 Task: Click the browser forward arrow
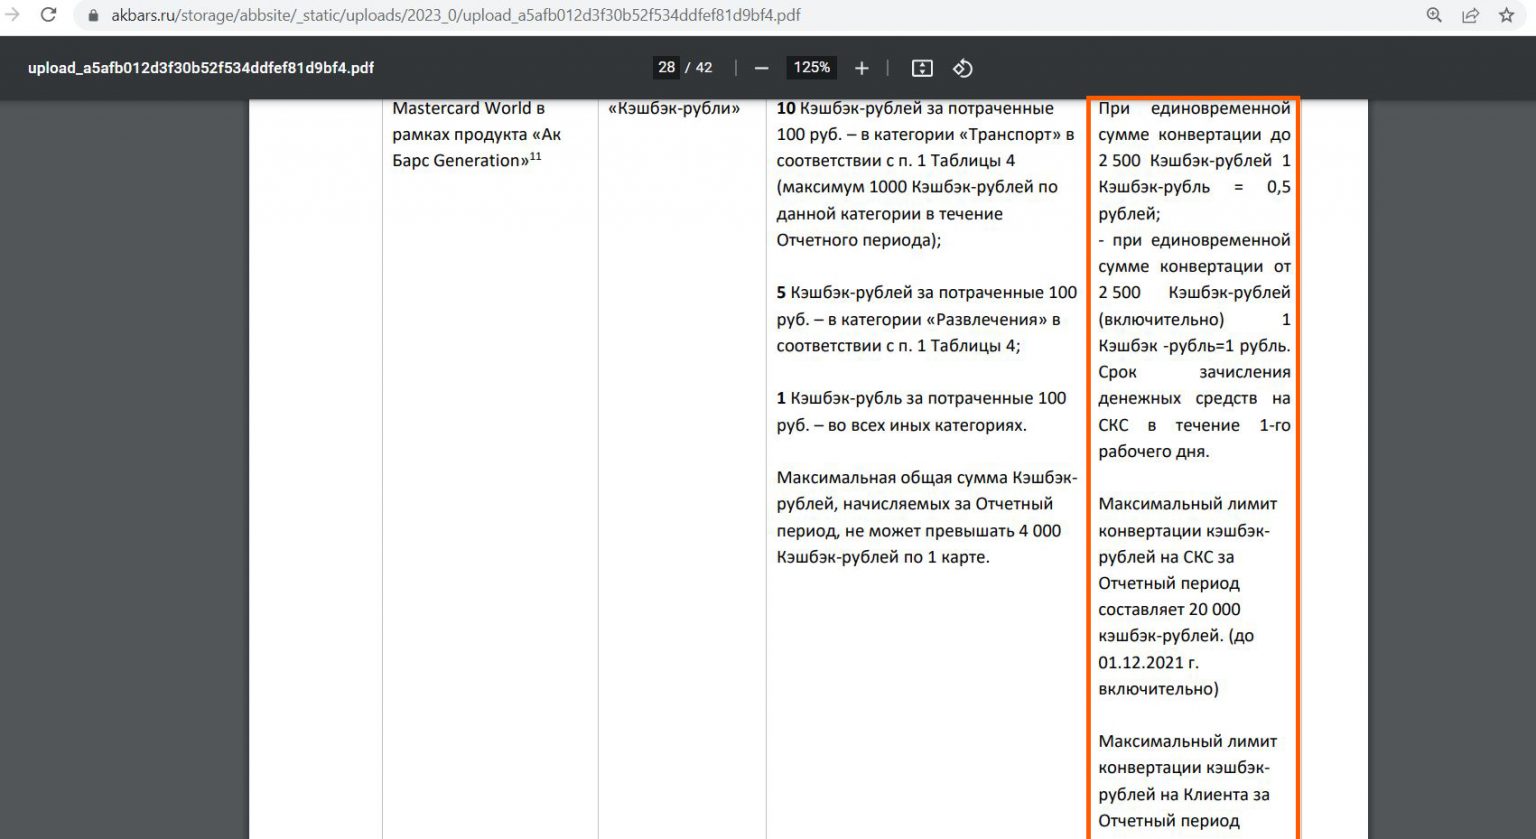point(12,15)
